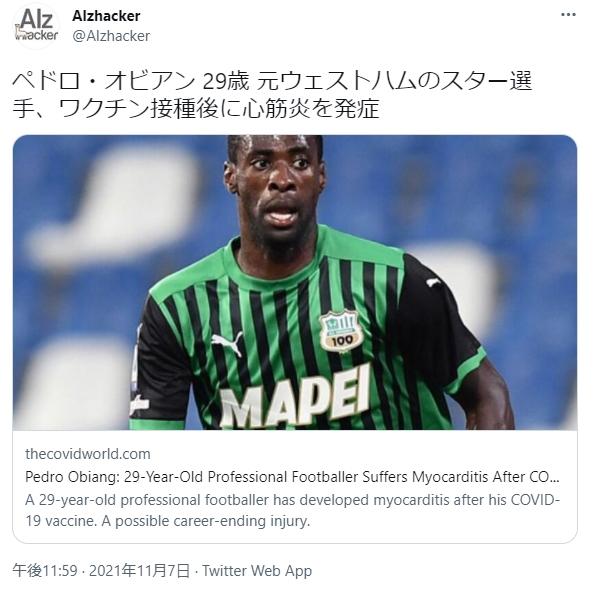Open the Twitter Web App source link

(x=257, y=571)
